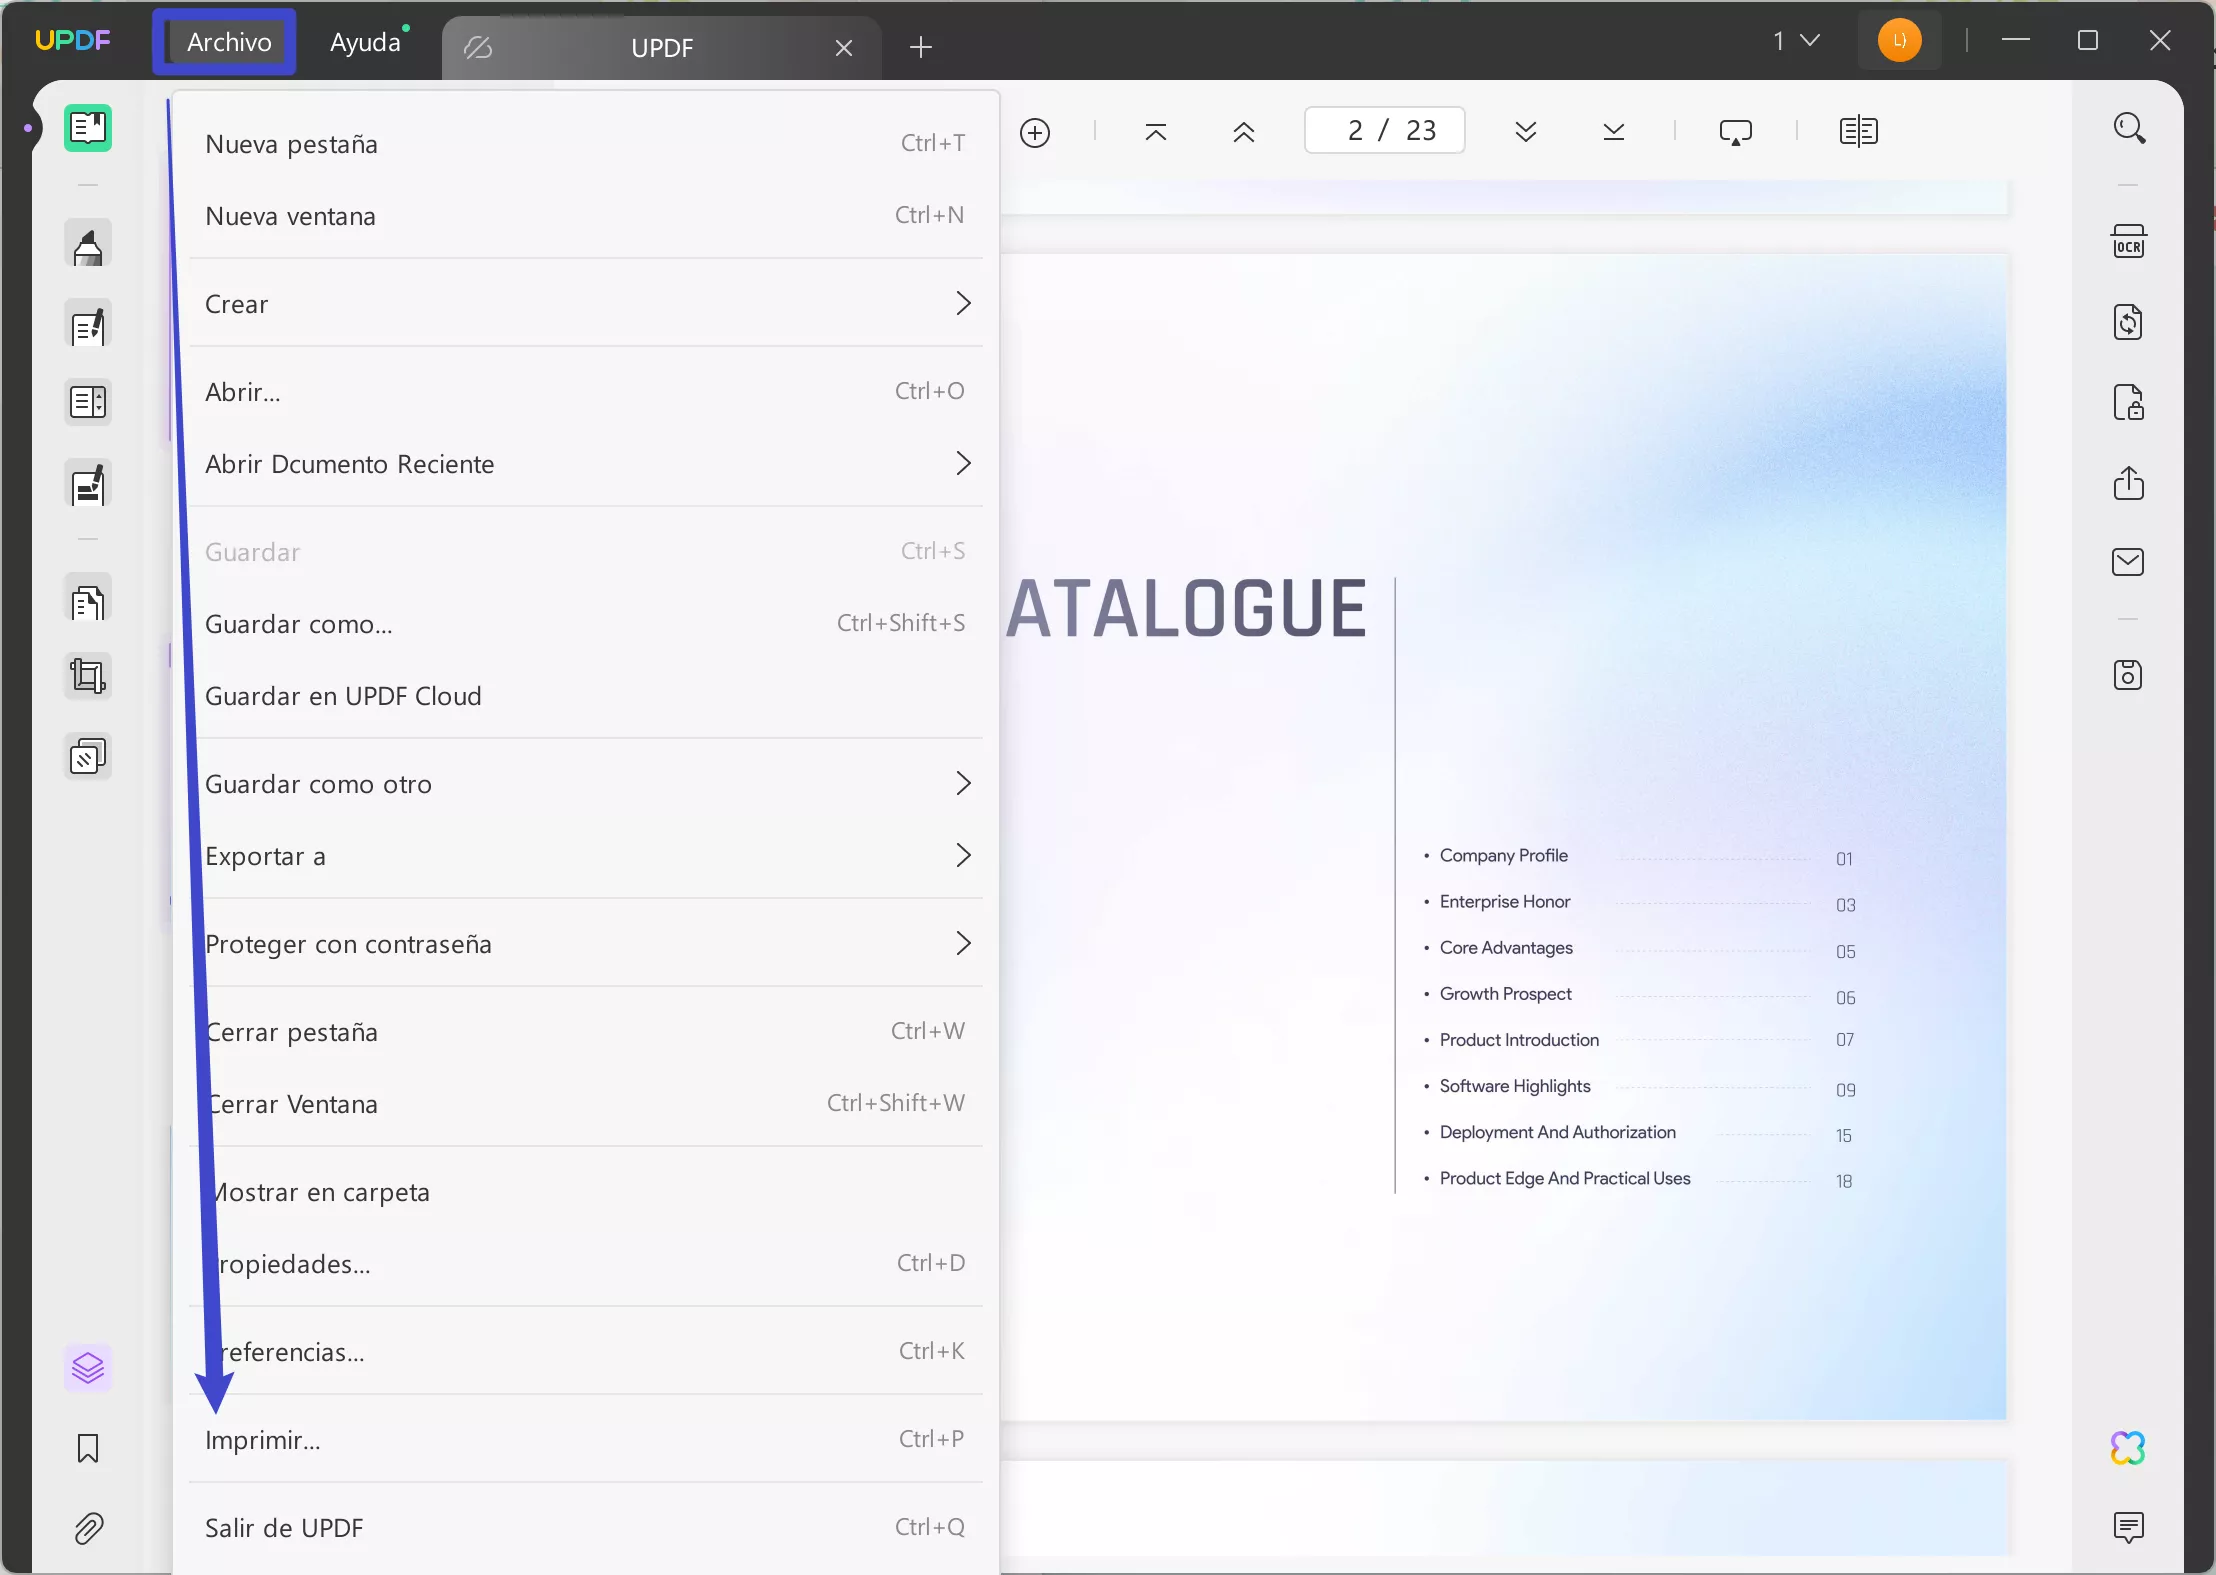2216x1575 pixels.
Task: Open the Bookmarks panel
Action: [x=88, y=1449]
